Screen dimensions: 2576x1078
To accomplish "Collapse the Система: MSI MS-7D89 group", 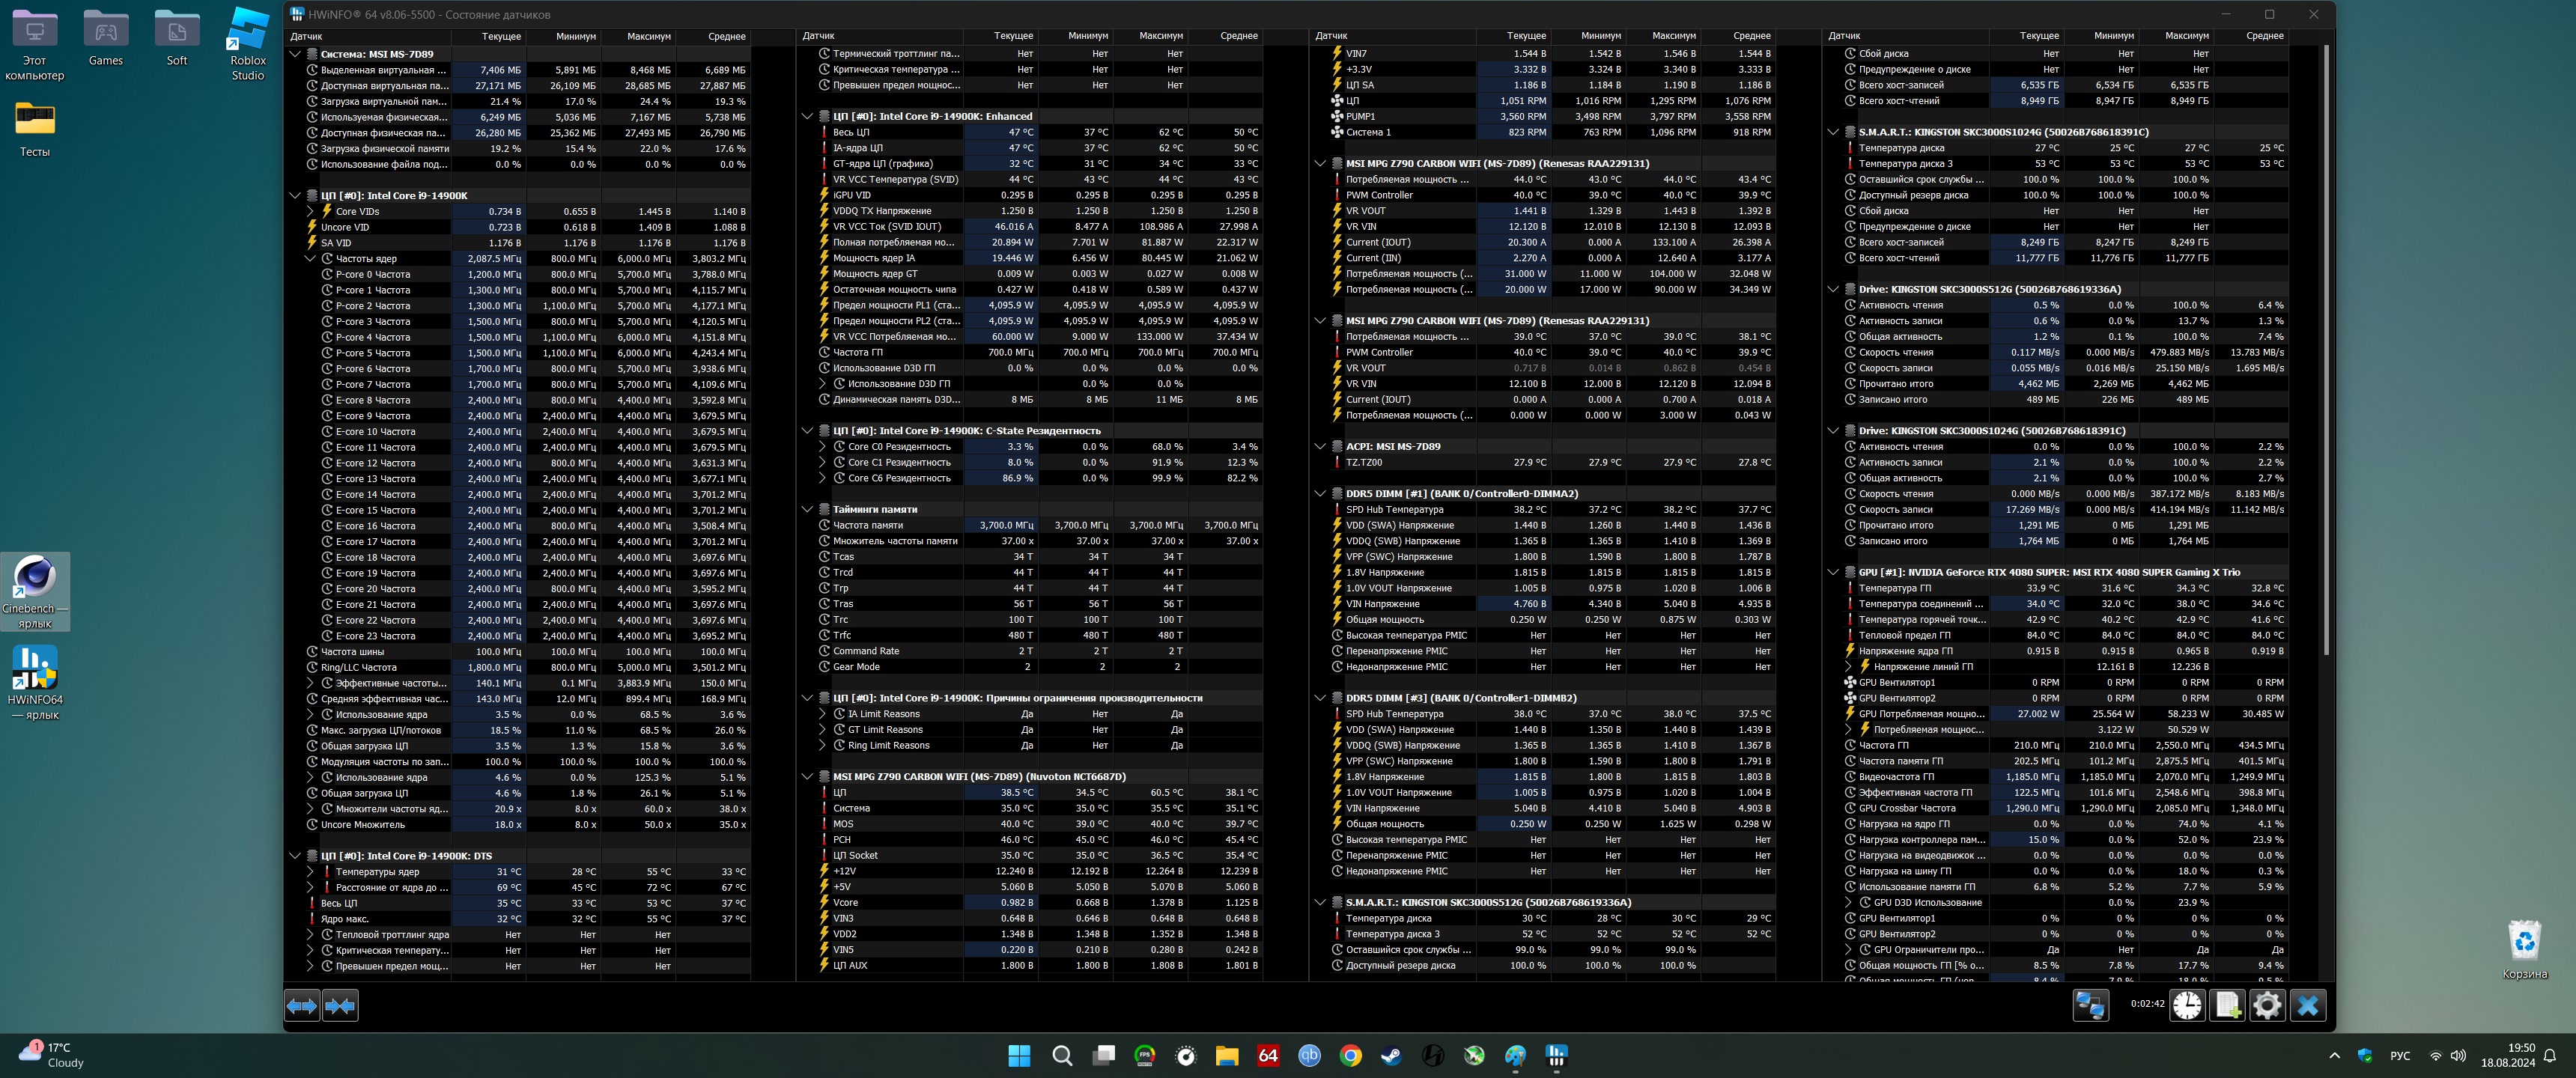I will (295, 54).
